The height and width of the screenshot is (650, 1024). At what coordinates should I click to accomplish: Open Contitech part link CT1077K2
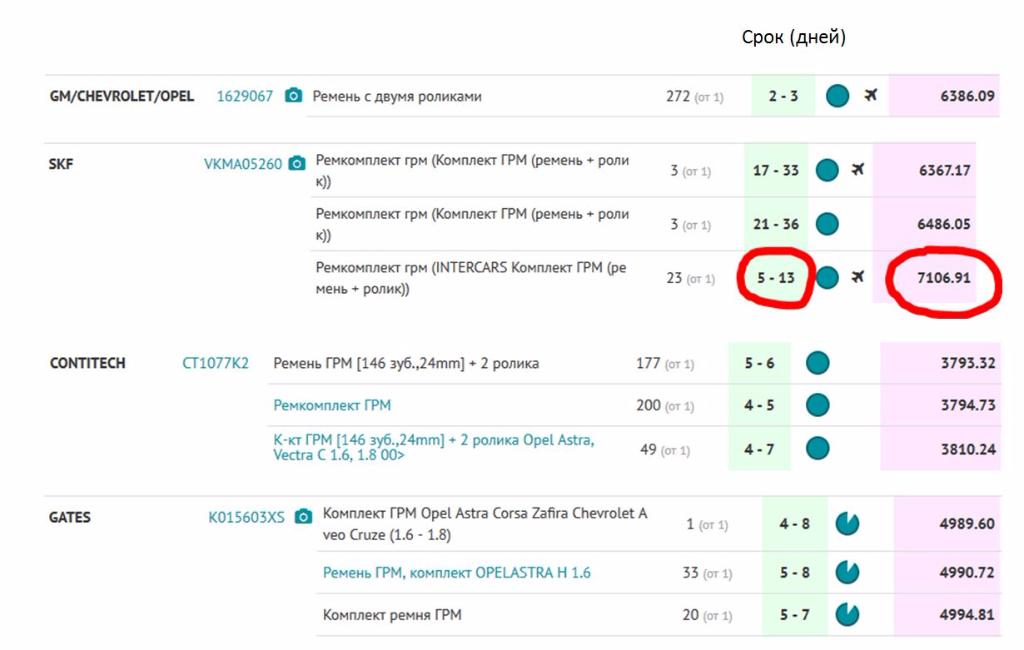tap(215, 363)
